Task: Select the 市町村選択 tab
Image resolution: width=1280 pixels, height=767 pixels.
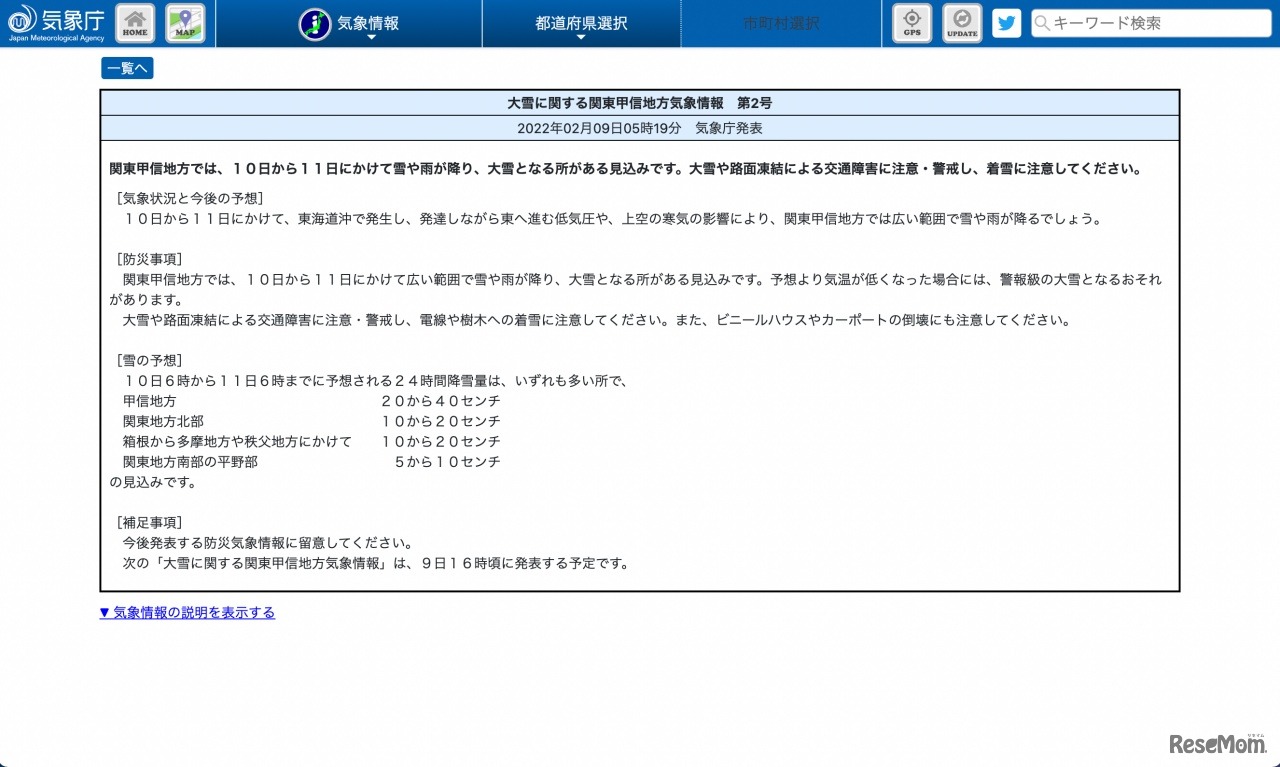Action: coord(781,23)
